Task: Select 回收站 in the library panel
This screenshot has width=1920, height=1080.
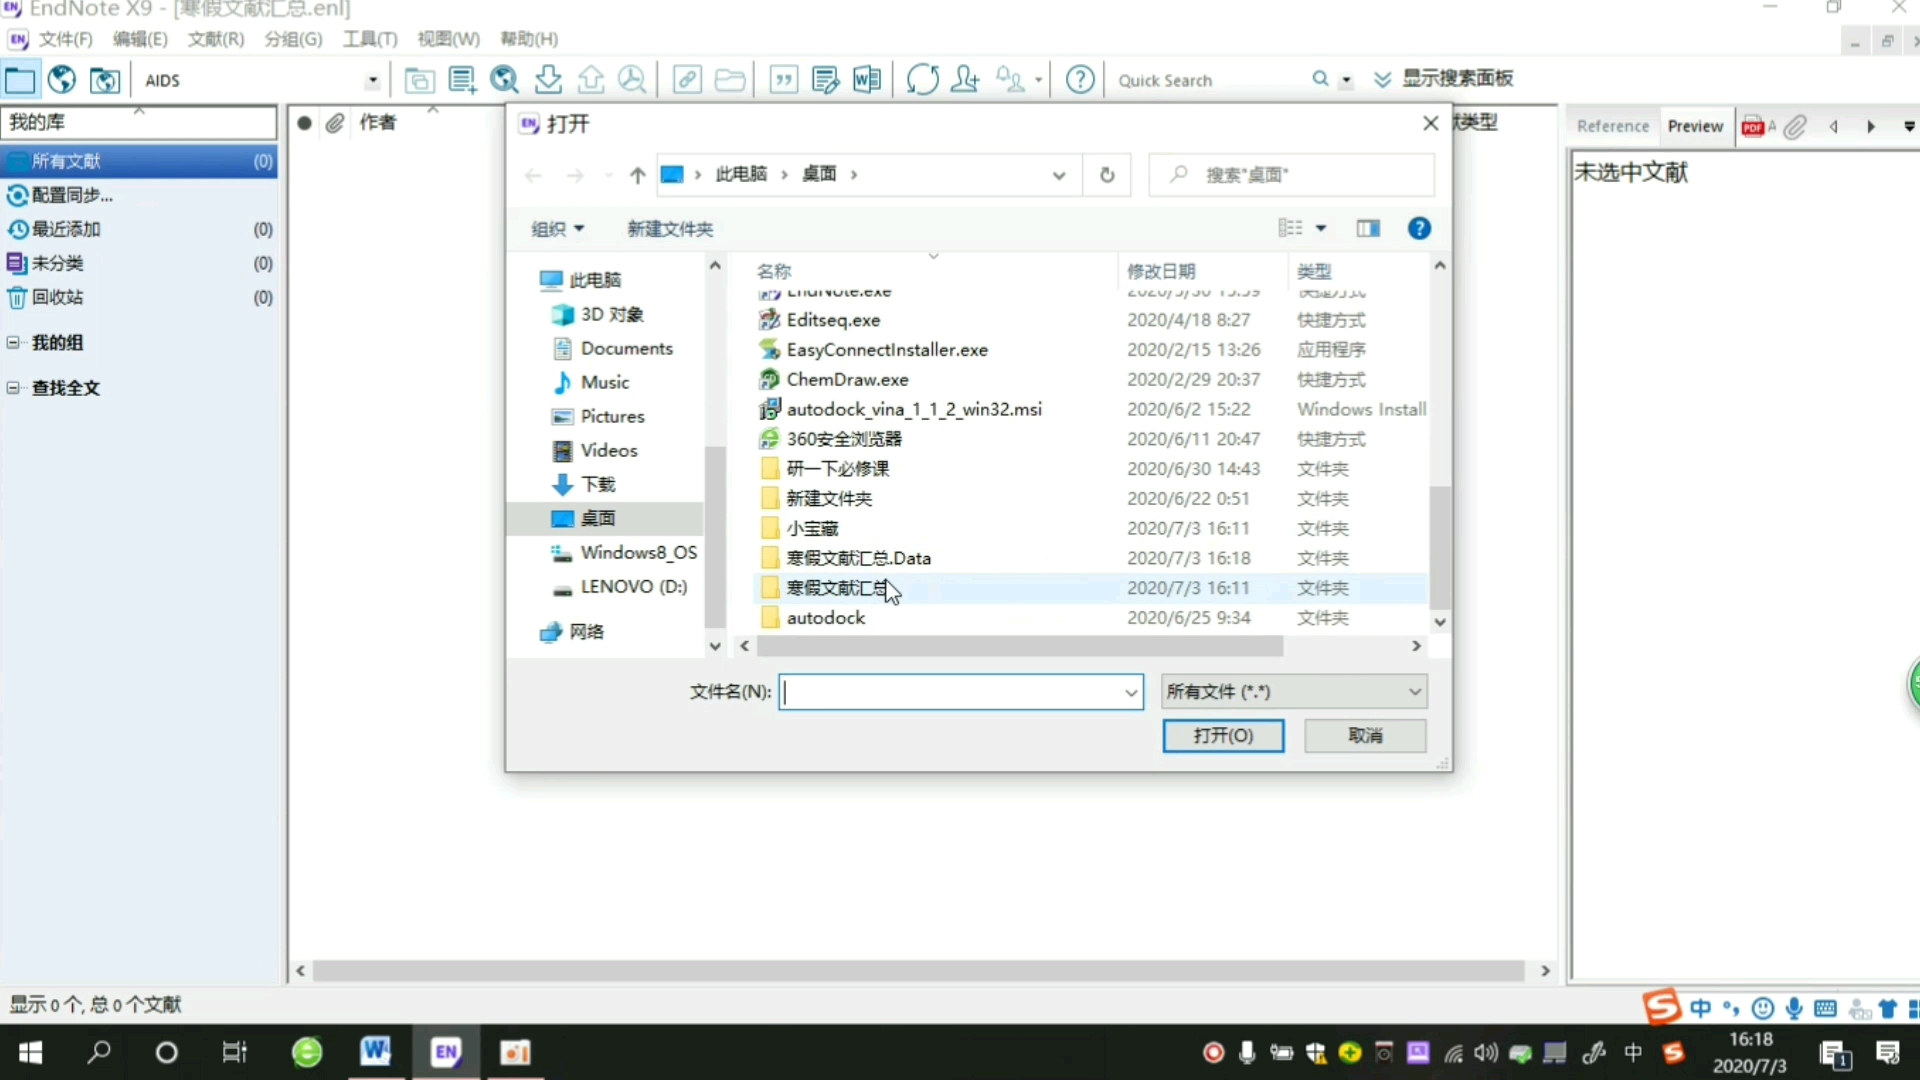Action: 139,297
